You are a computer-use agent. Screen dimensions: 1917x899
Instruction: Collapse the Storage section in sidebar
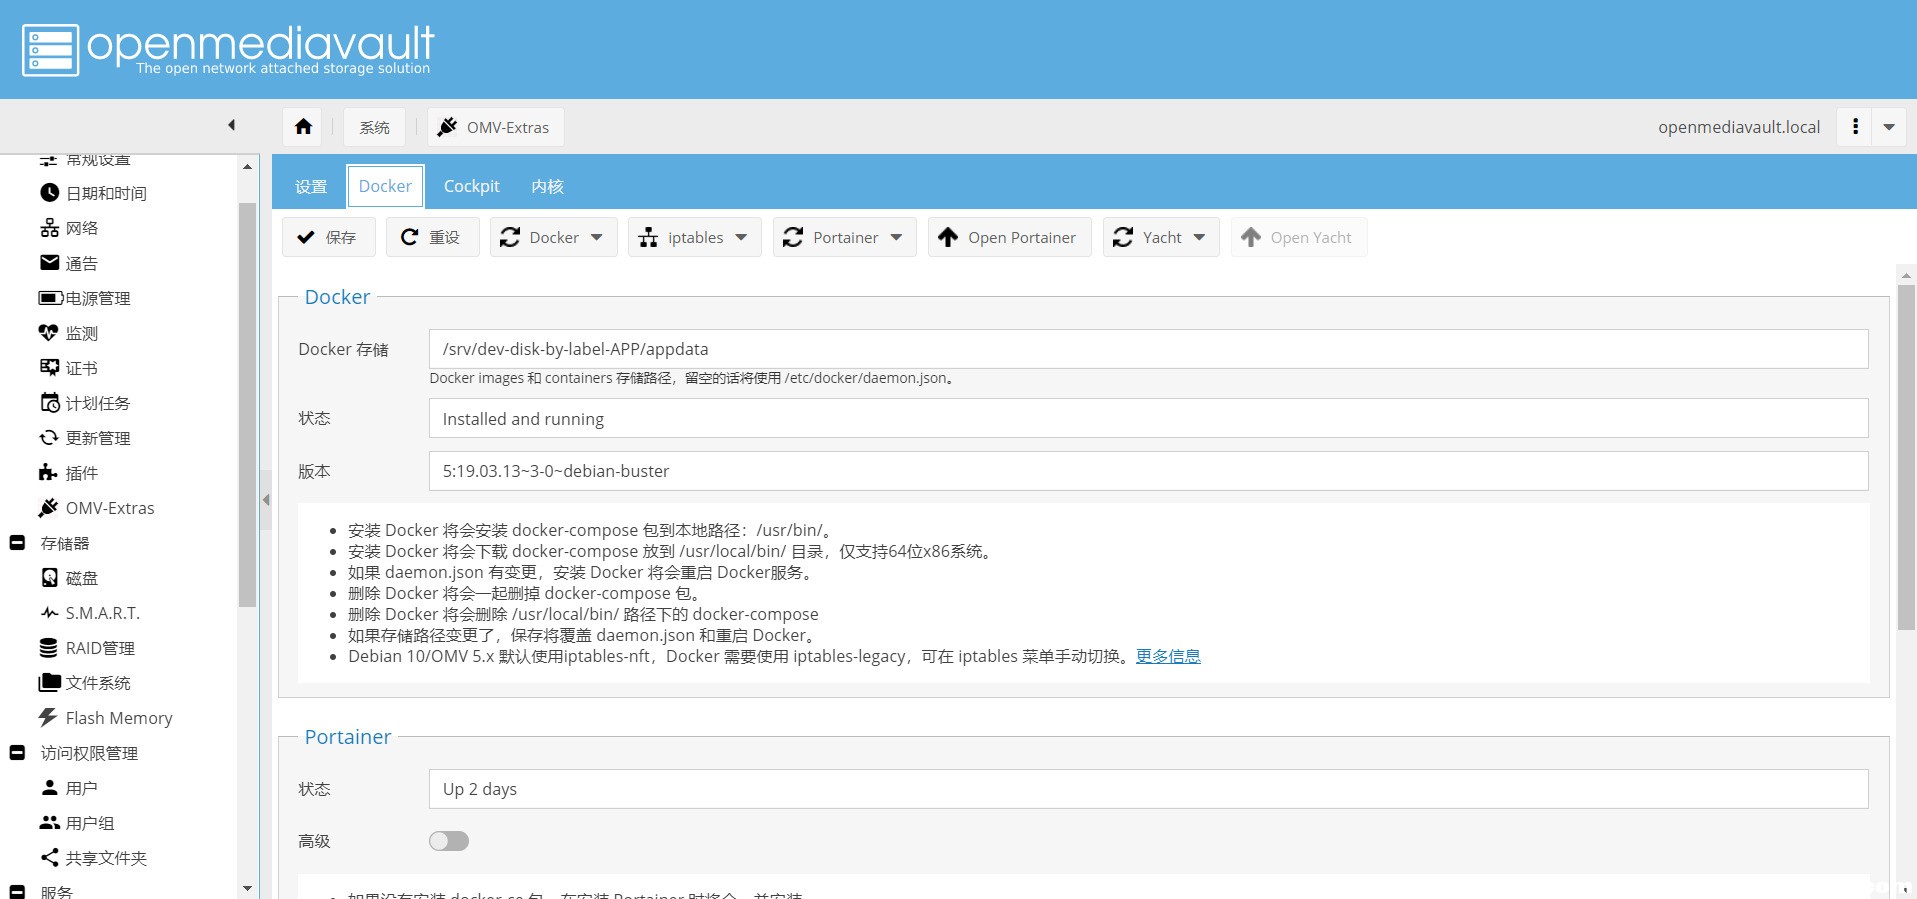17,543
